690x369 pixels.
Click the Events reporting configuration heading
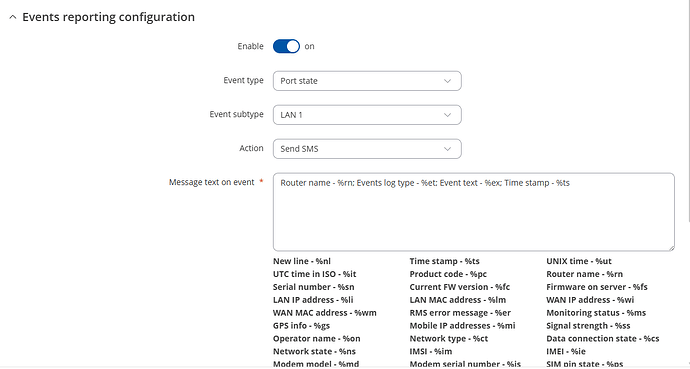[x=108, y=17]
